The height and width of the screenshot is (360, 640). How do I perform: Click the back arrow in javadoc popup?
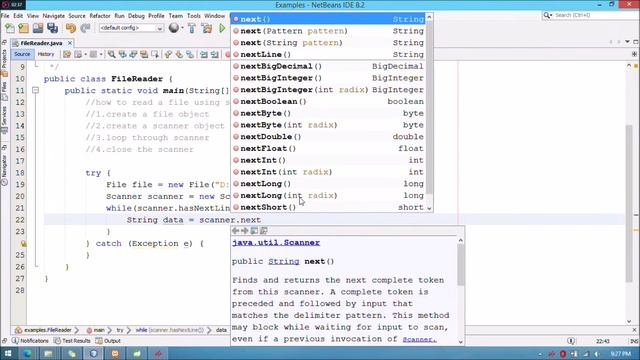click(x=236, y=231)
